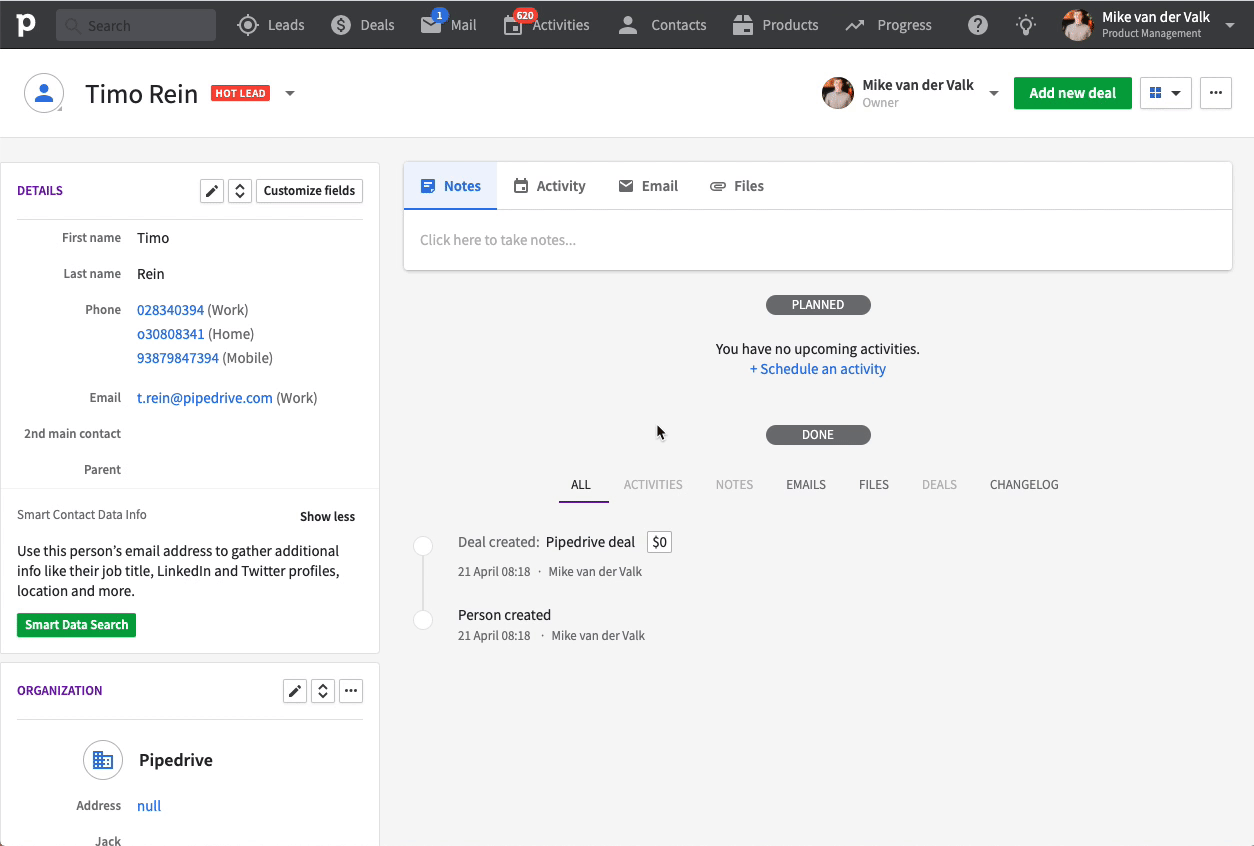Click the pencil icon in Organization section
Screen dimensions: 1254x846
(295, 691)
